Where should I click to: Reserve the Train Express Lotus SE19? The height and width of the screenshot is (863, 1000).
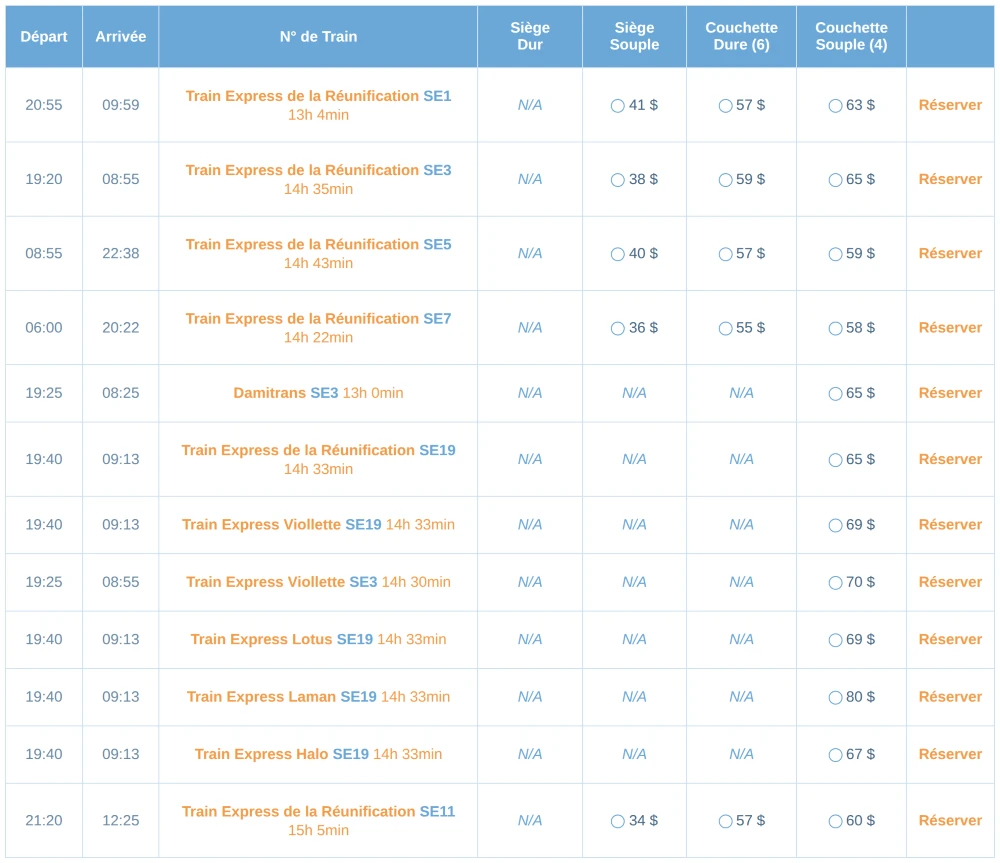click(950, 639)
